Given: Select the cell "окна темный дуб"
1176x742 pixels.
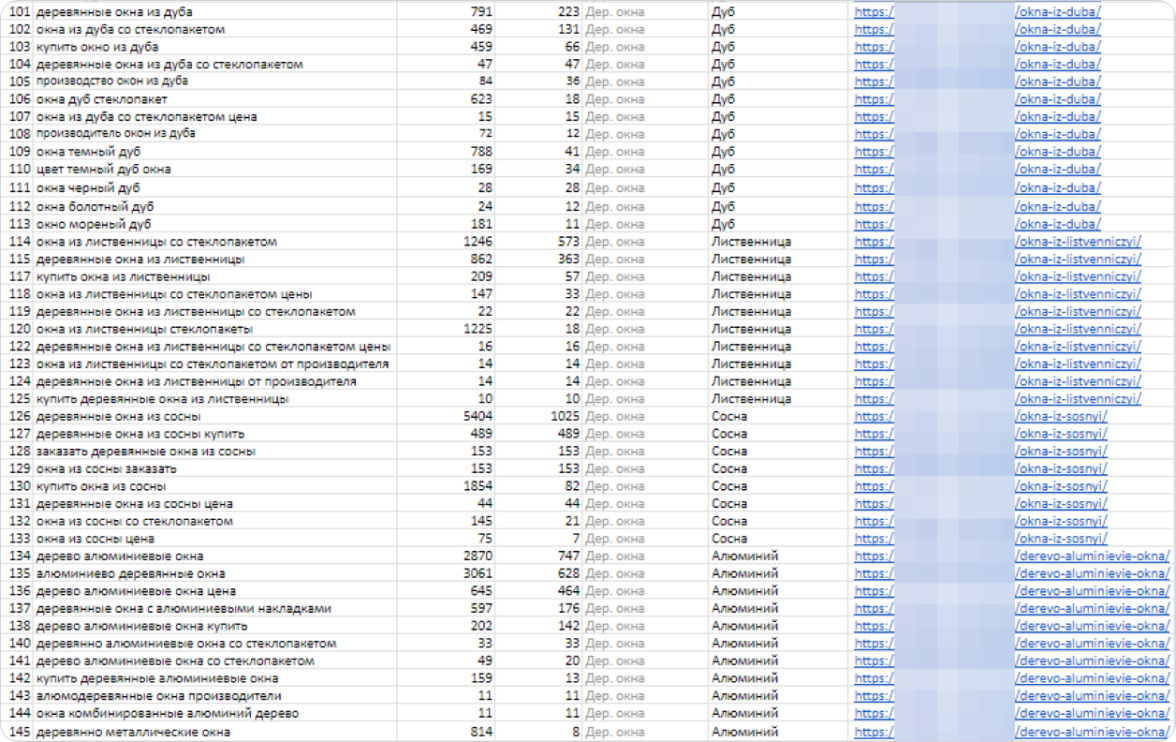Looking at the screenshot, I should [88, 152].
